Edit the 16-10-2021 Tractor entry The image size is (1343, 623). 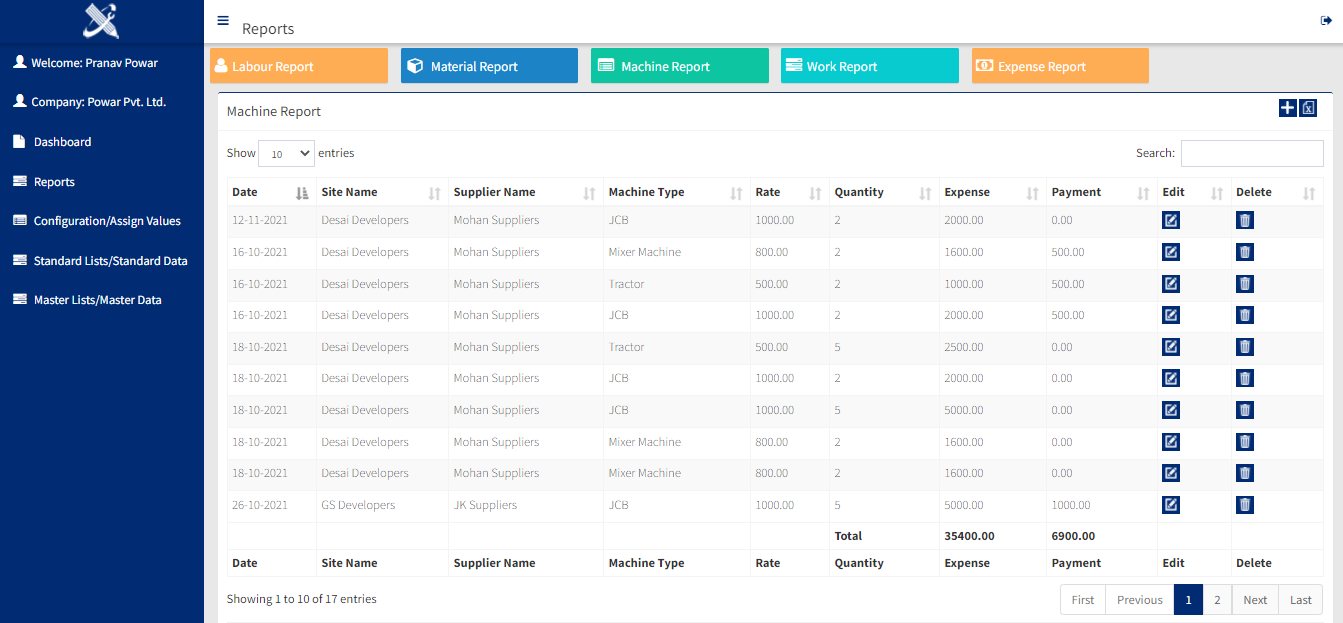(x=1171, y=284)
